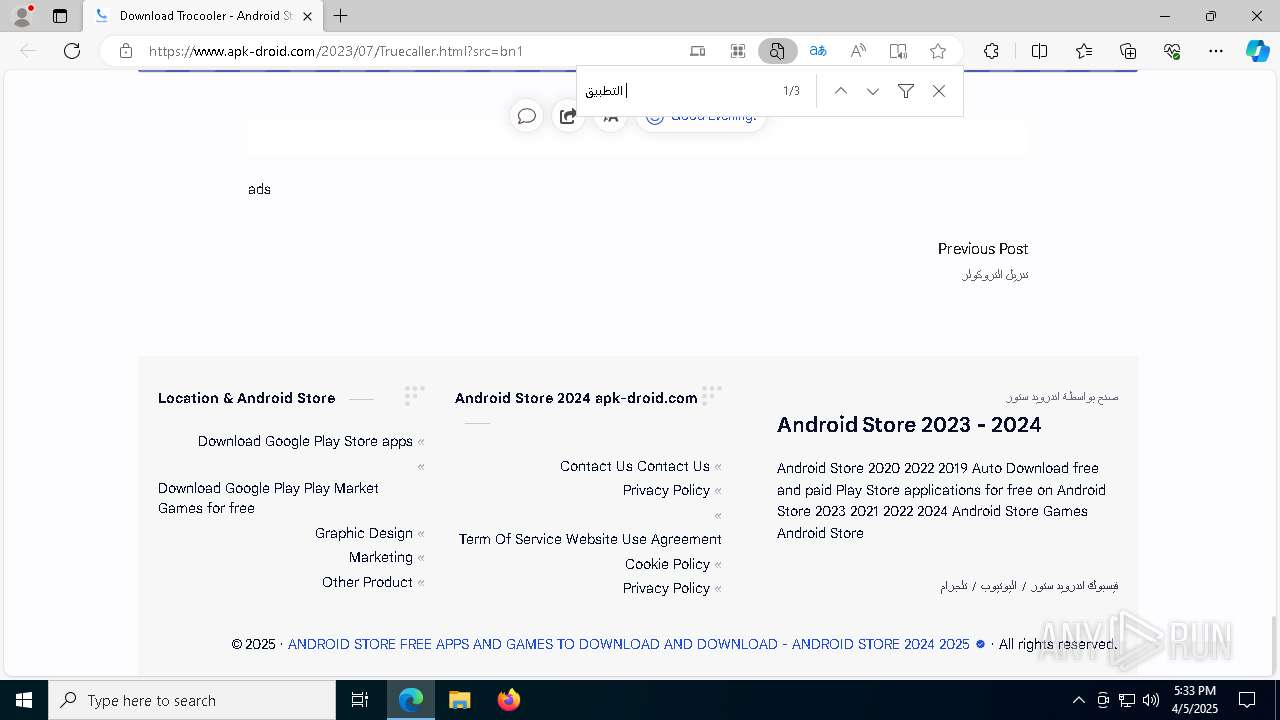Viewport: 1280px width, 720px height.
Task: Launch Firefox from taskbar
Action: coord(508,700)
